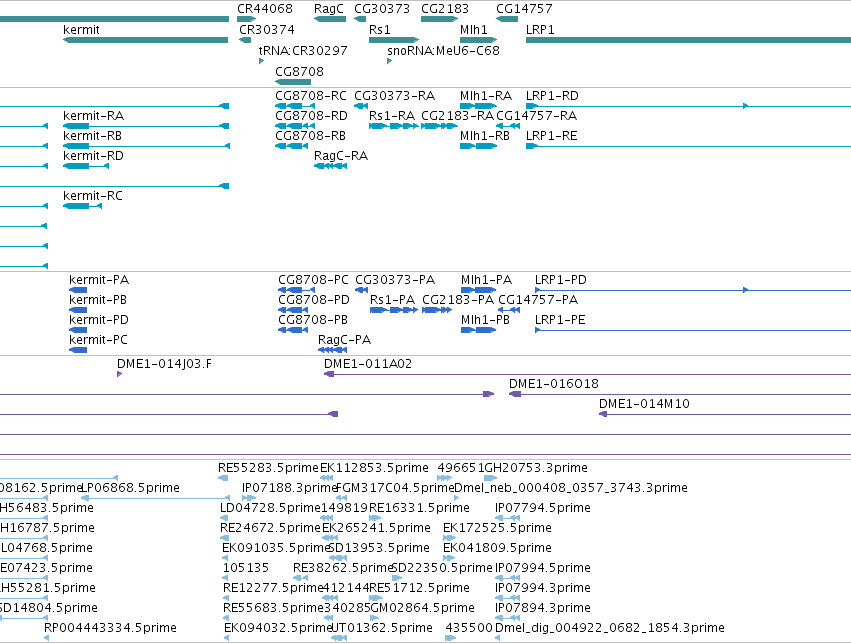Click the RagC-RA transcript label
The height and width of the screenshot is (643, 851).
click(341, 156)
